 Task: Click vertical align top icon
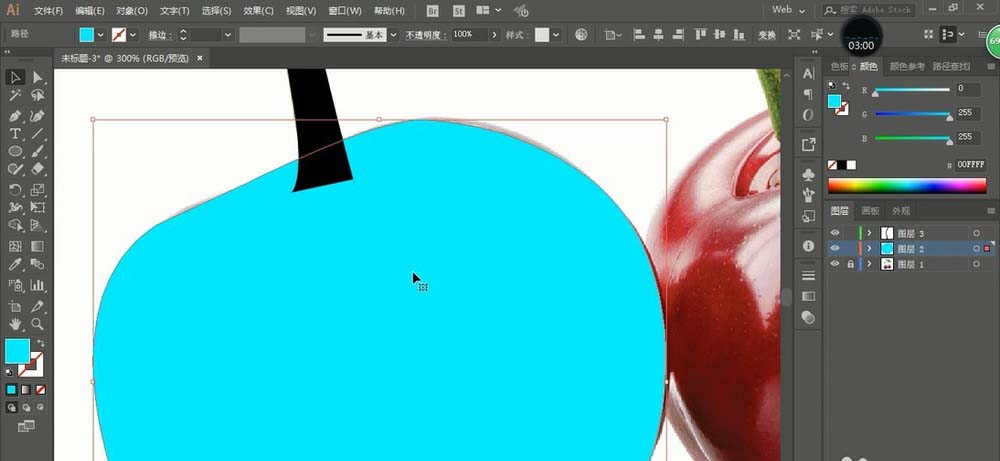tap(700, 35)
